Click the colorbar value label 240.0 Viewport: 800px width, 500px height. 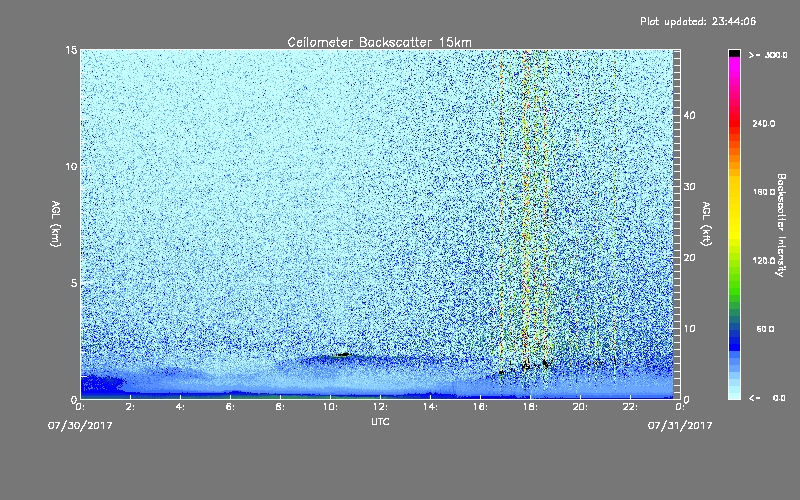(764, 124)
